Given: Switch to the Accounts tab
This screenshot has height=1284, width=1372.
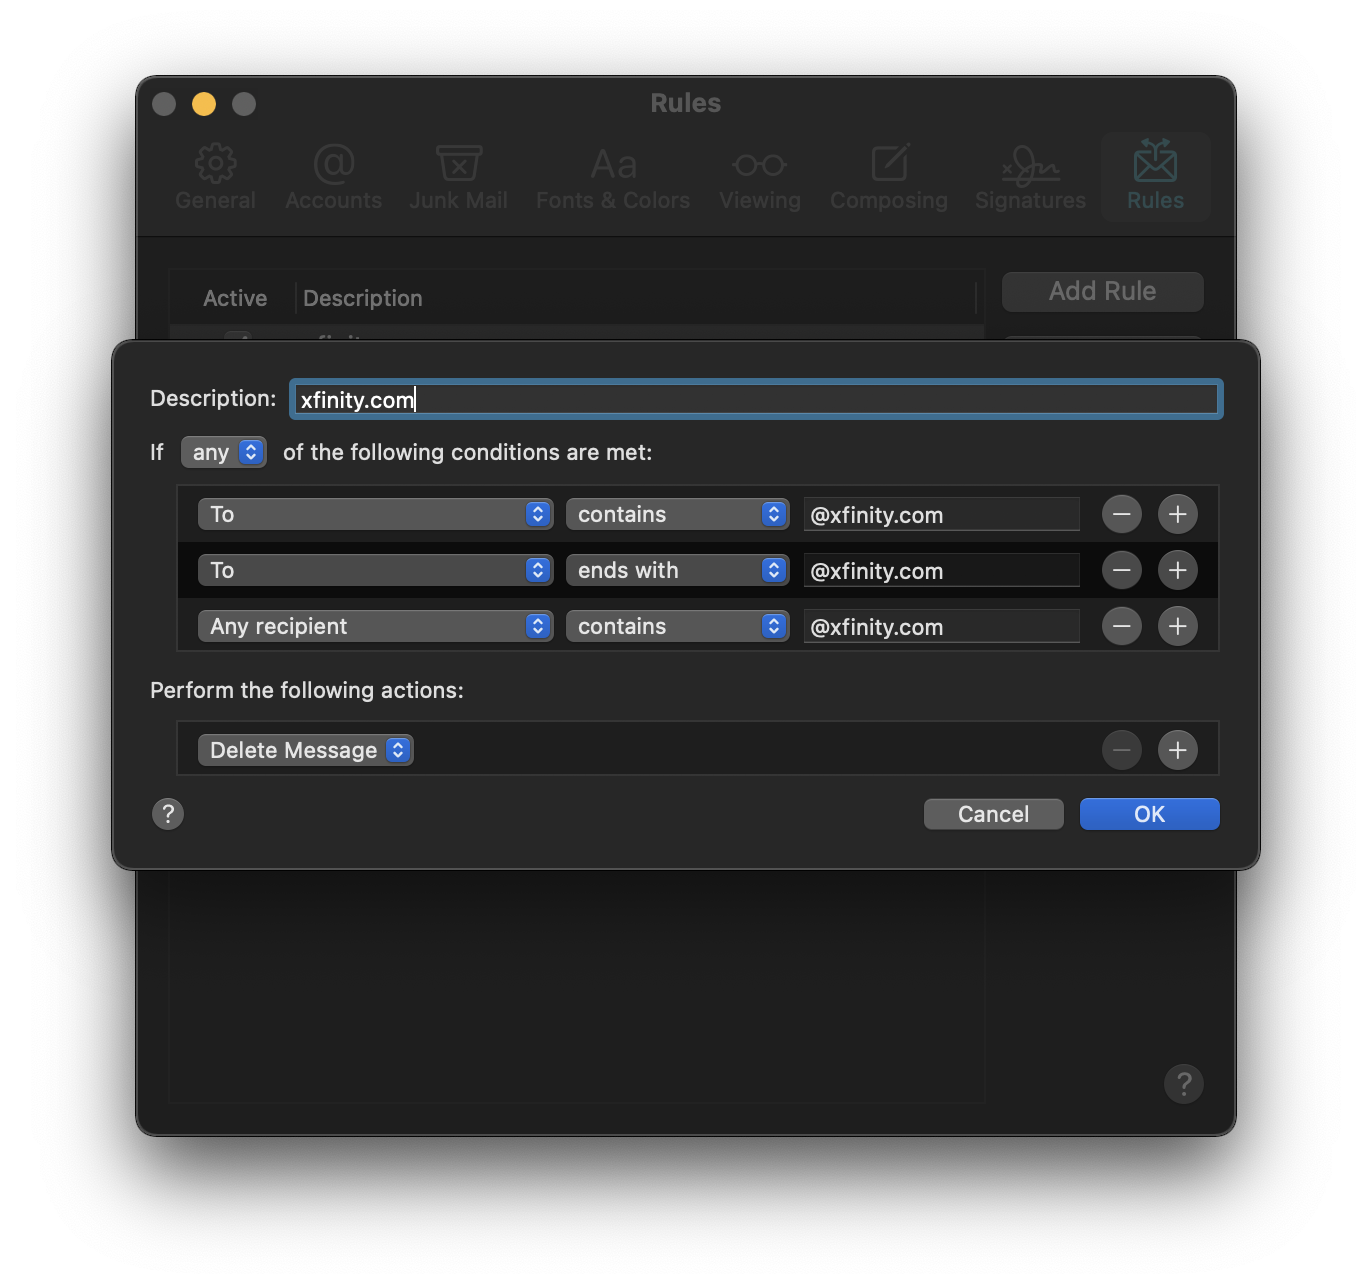Looking at the screenshot, I should 333,177.
